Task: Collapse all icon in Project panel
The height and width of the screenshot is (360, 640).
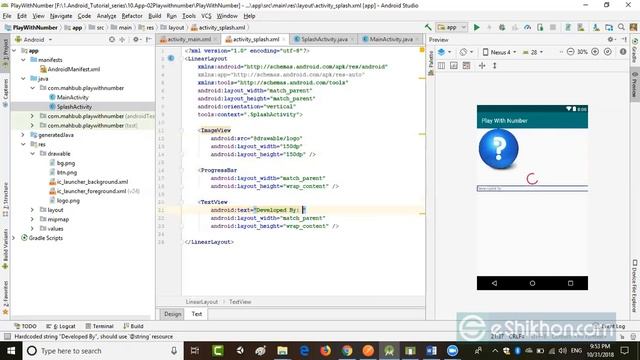Action: click(x=122, y=40)
